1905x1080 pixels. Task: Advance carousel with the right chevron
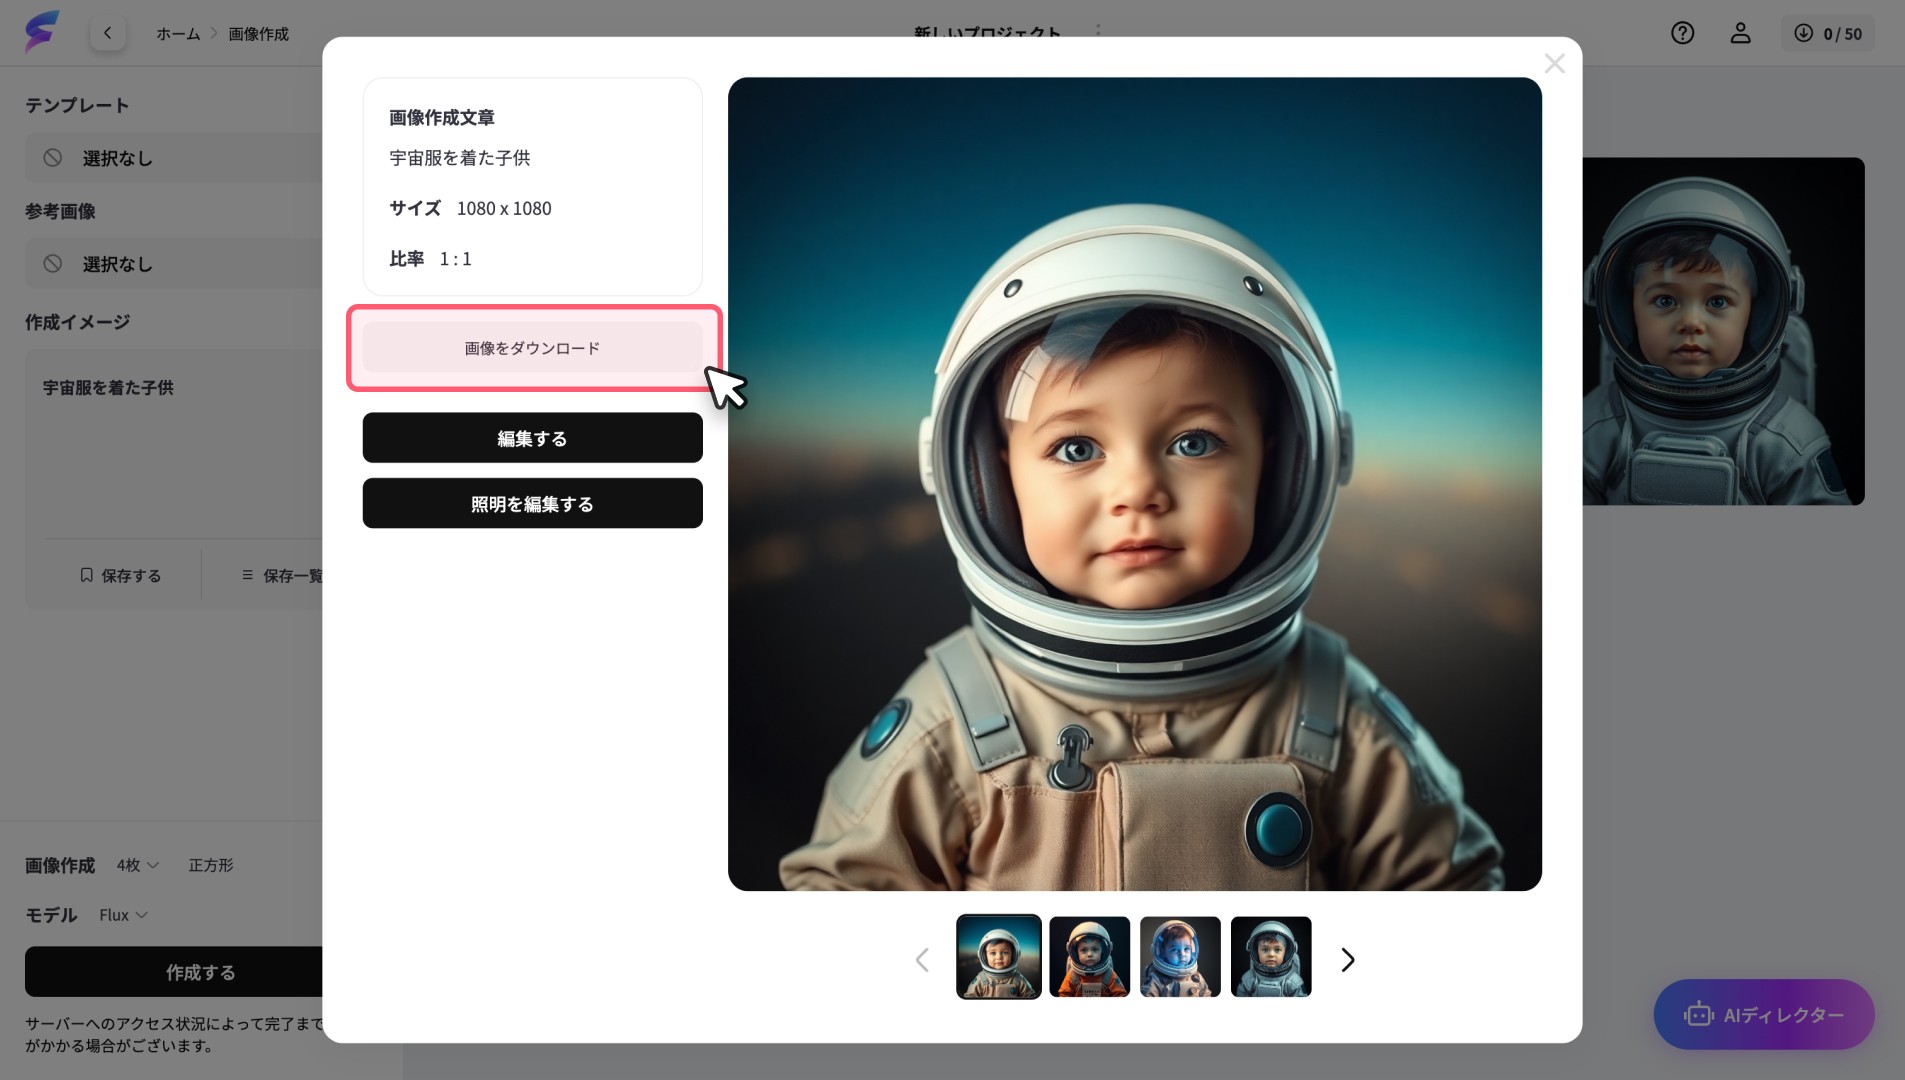pyautogui.click(x=1347, y=958)
